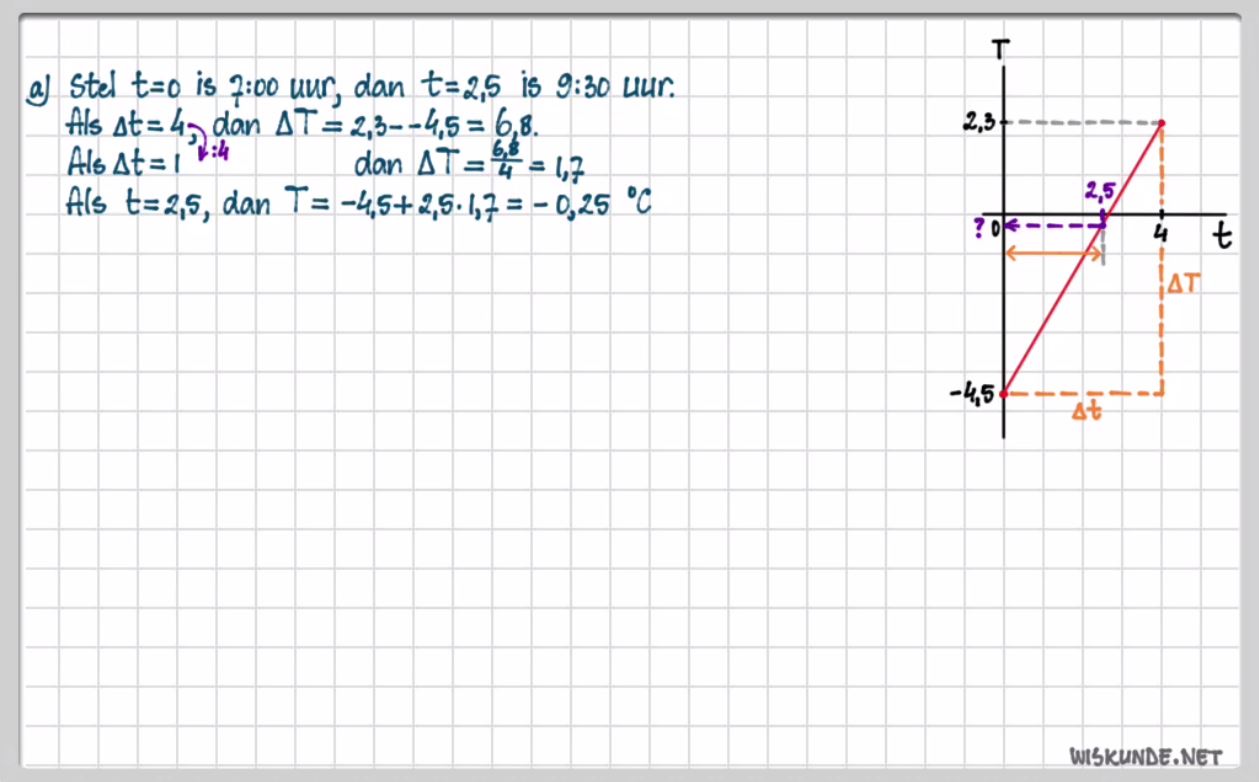Click the orange "Δt" label below the graph
This screenshot has height=782, width=1259.
coord(1086,411)
